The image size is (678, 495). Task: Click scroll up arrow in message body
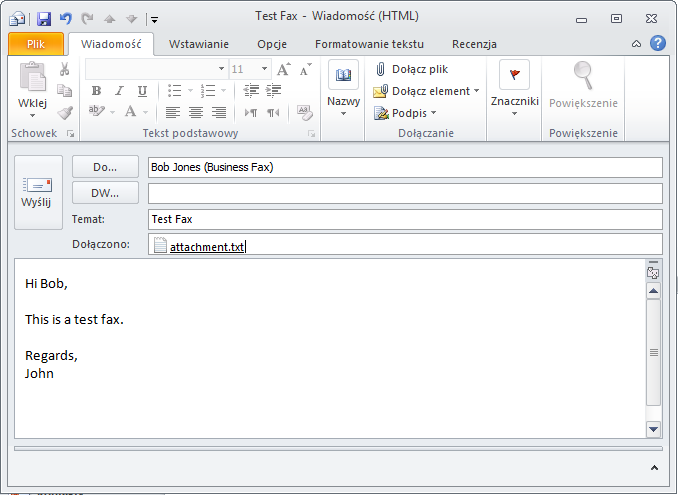(653, 291)
